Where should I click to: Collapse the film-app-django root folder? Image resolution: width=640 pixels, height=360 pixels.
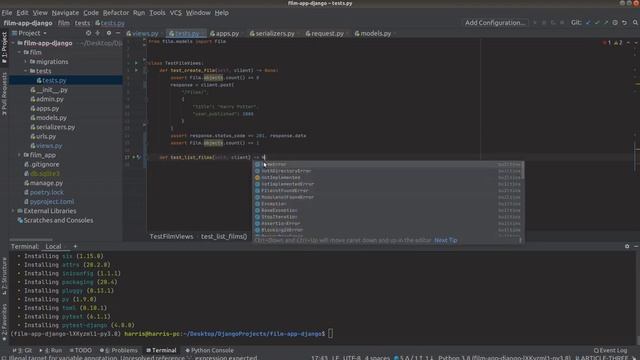click(x=13, y=43)
